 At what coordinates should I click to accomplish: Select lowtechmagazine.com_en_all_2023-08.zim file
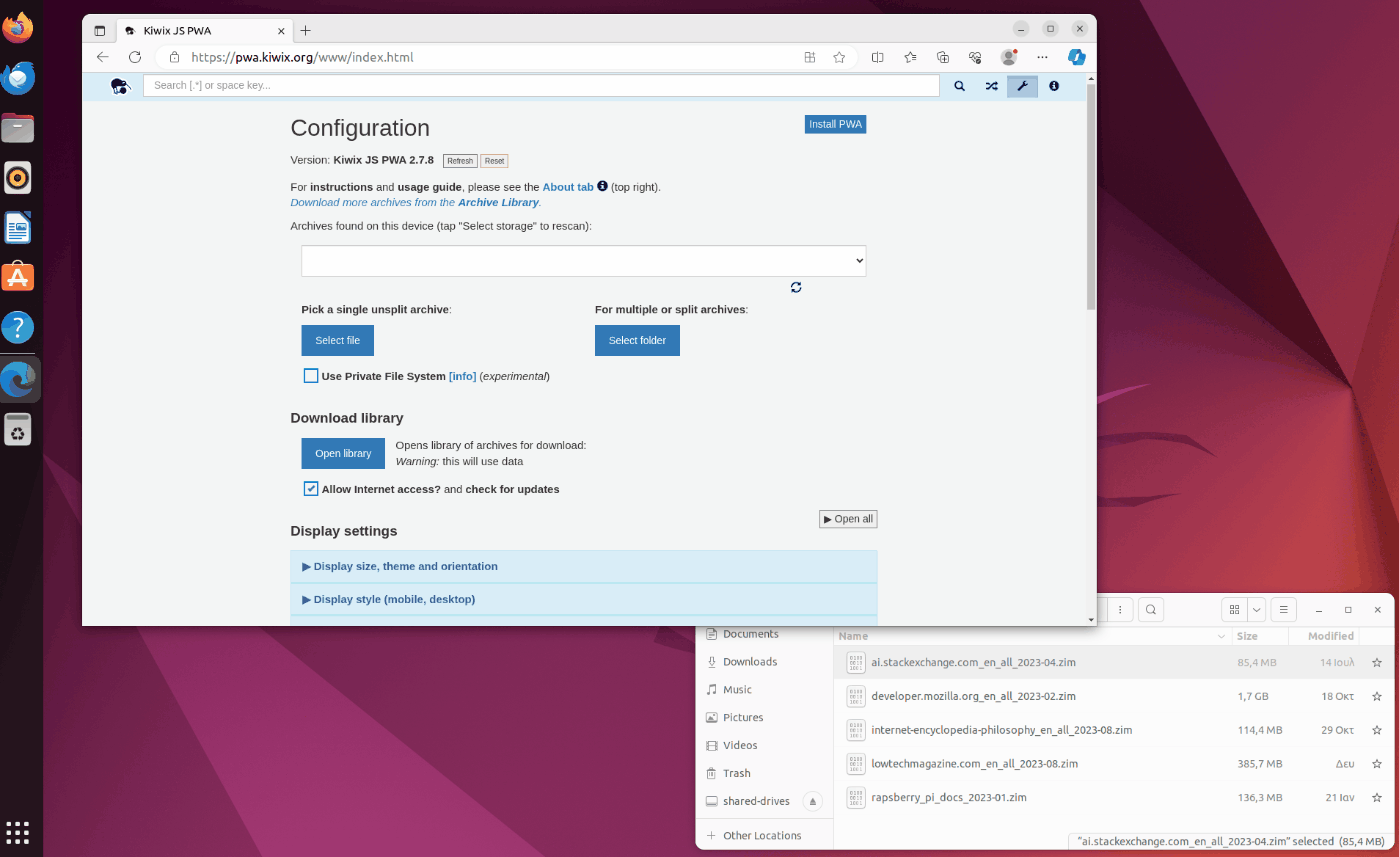974,764
